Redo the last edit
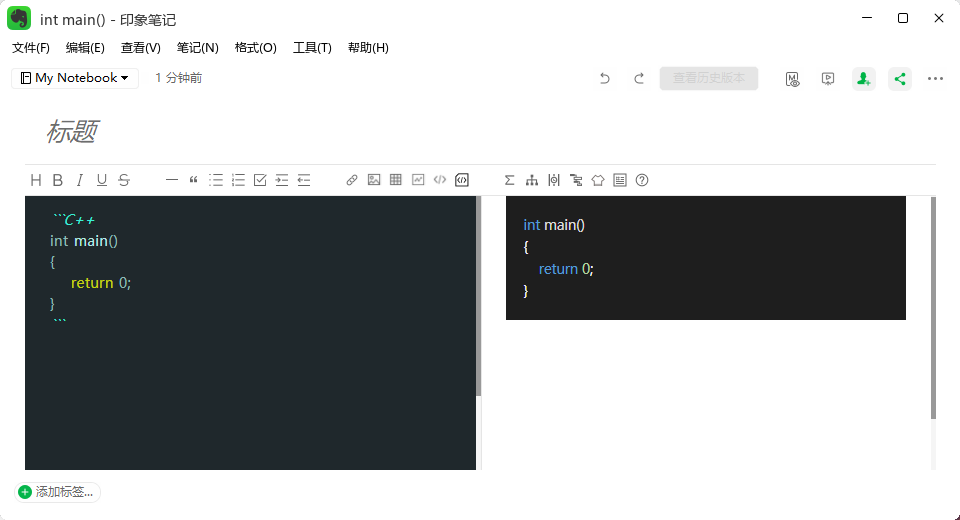Screen dimensions: 960x520 [x=639, y=78]
